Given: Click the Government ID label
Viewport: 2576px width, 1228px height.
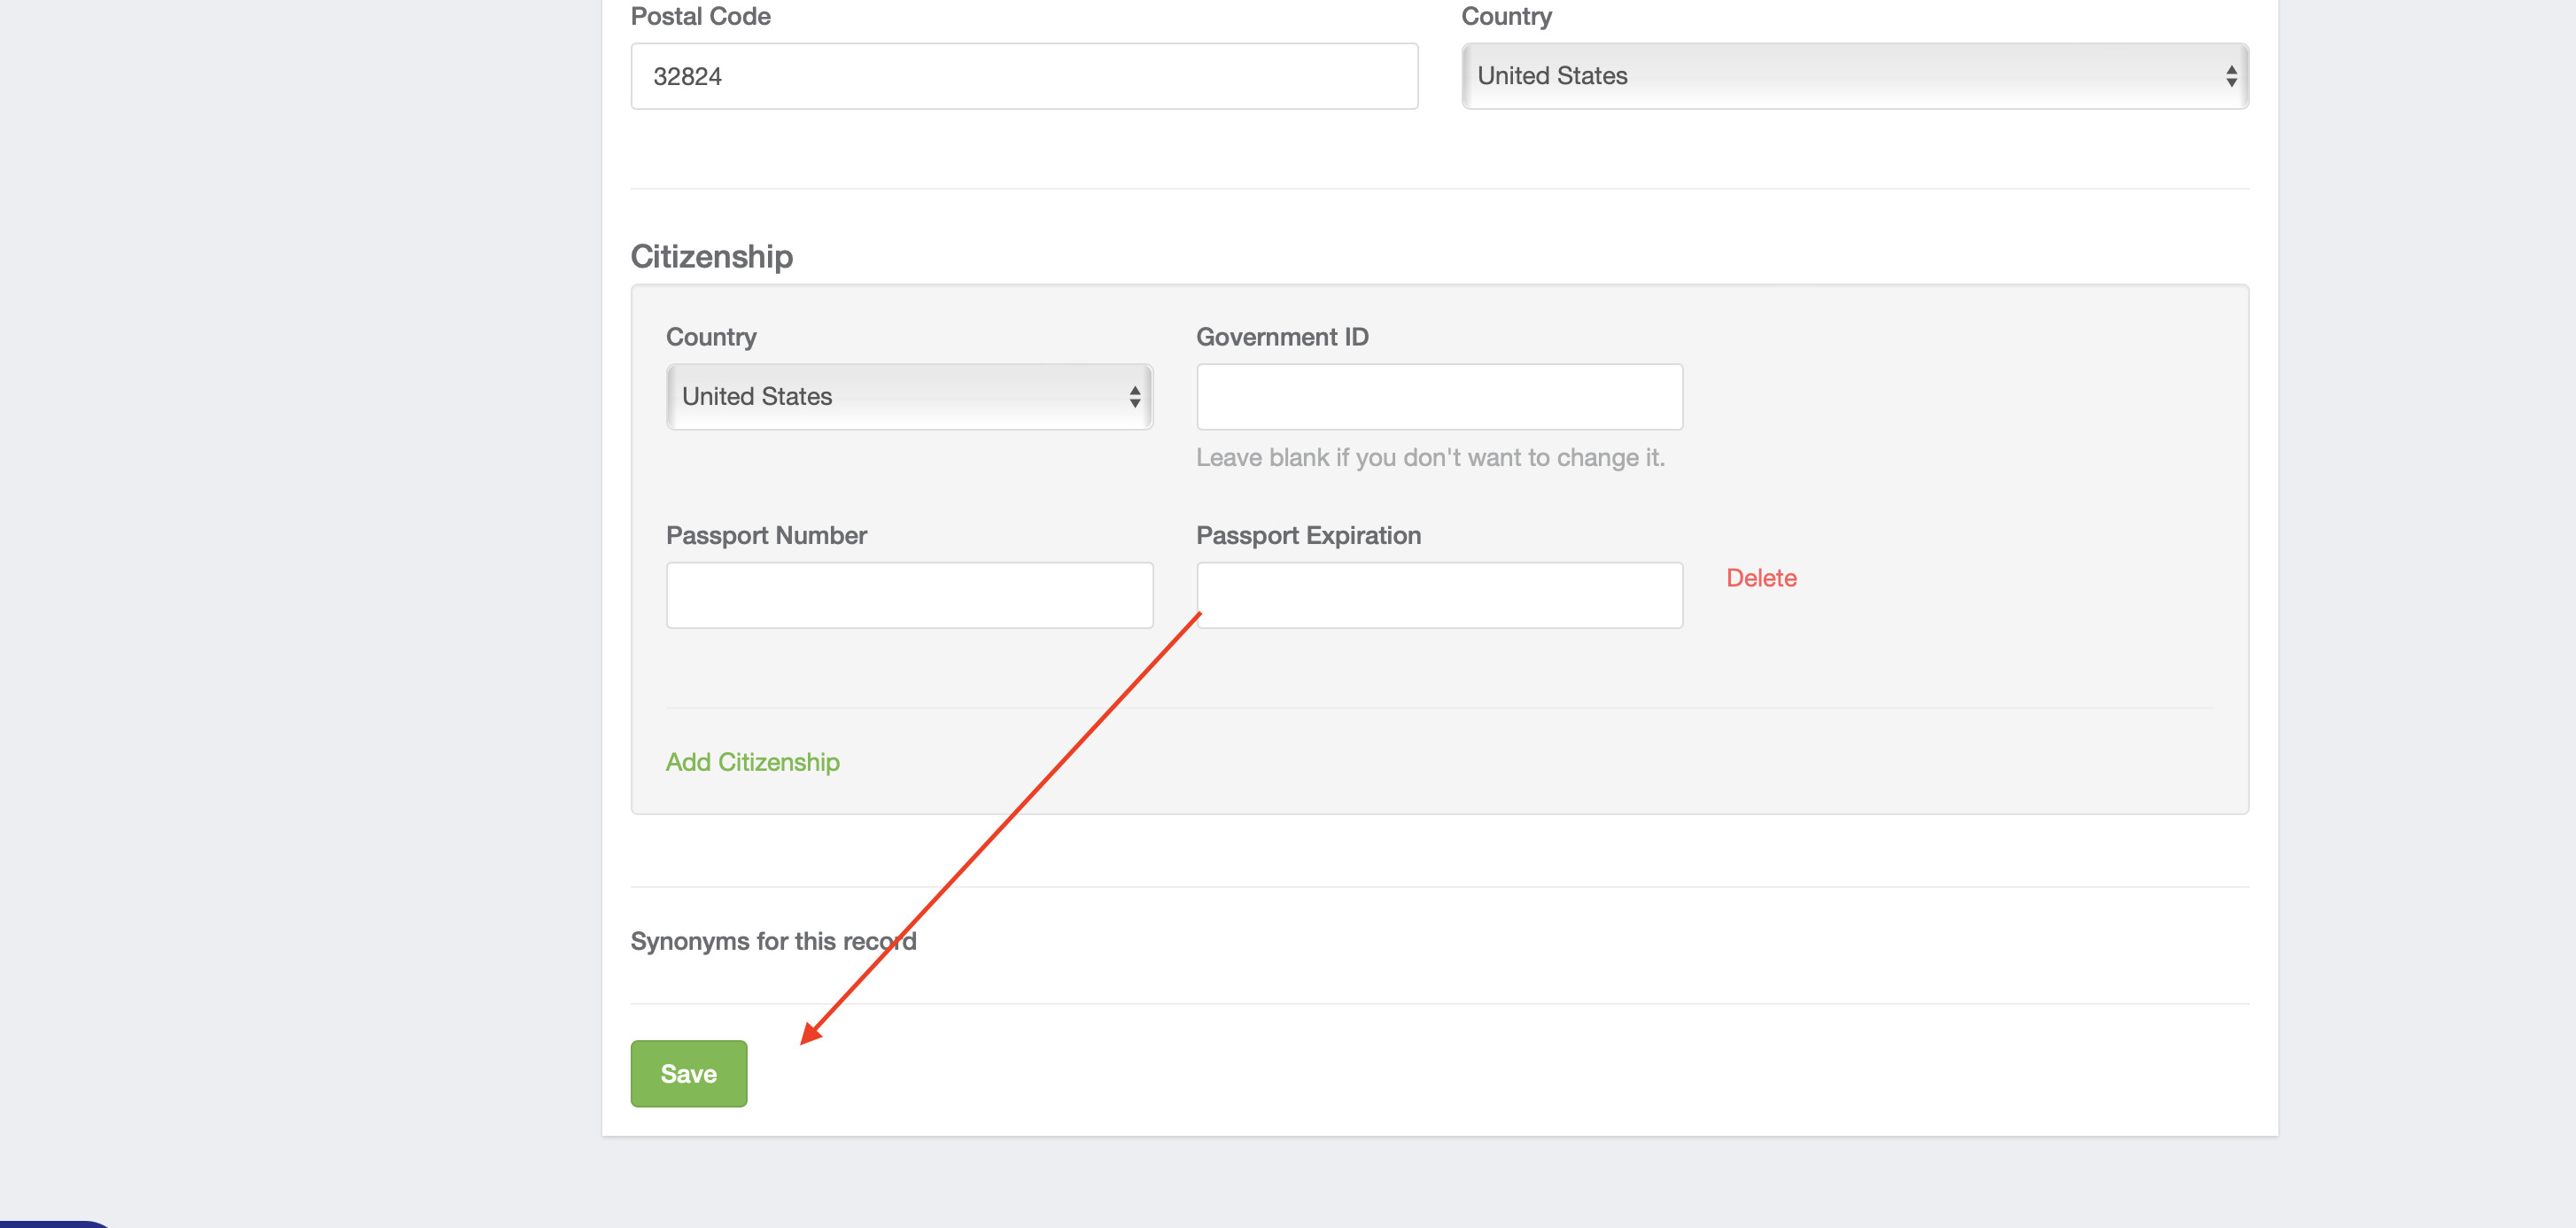Looking at the screenshot, I should (1282, 337).
